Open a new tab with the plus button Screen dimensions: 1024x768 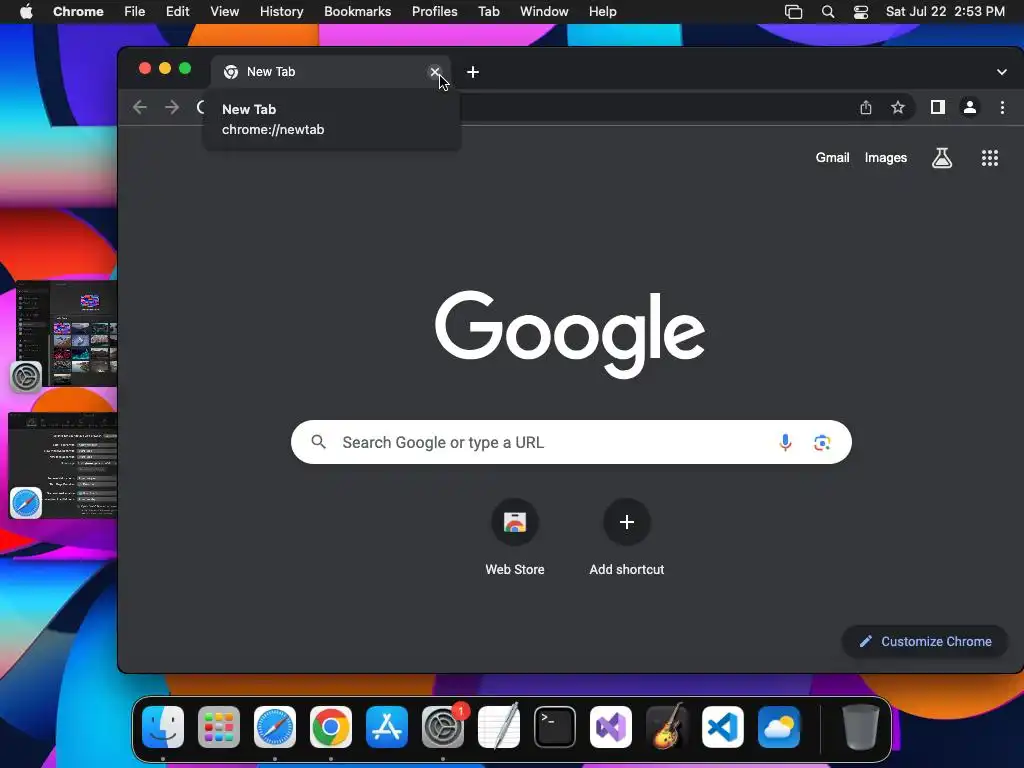coord(473,72)
